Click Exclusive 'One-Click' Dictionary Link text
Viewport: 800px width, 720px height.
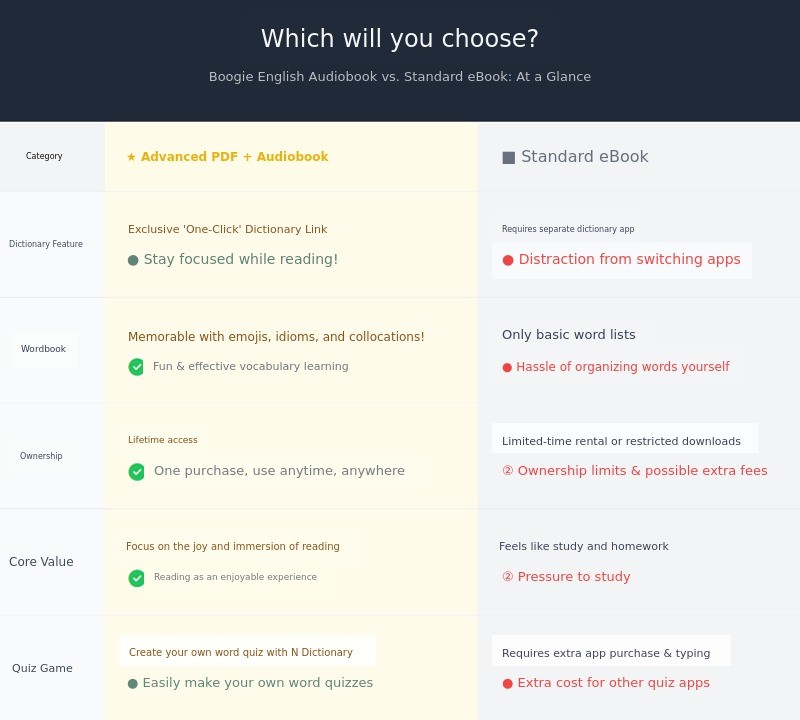[227, 230]
